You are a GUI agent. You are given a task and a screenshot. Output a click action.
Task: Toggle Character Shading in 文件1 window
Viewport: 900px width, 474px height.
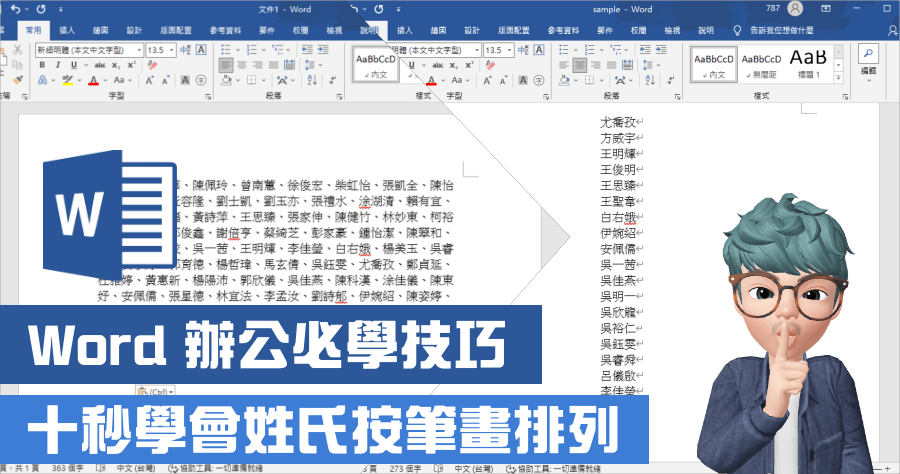[x=185, y=80]
